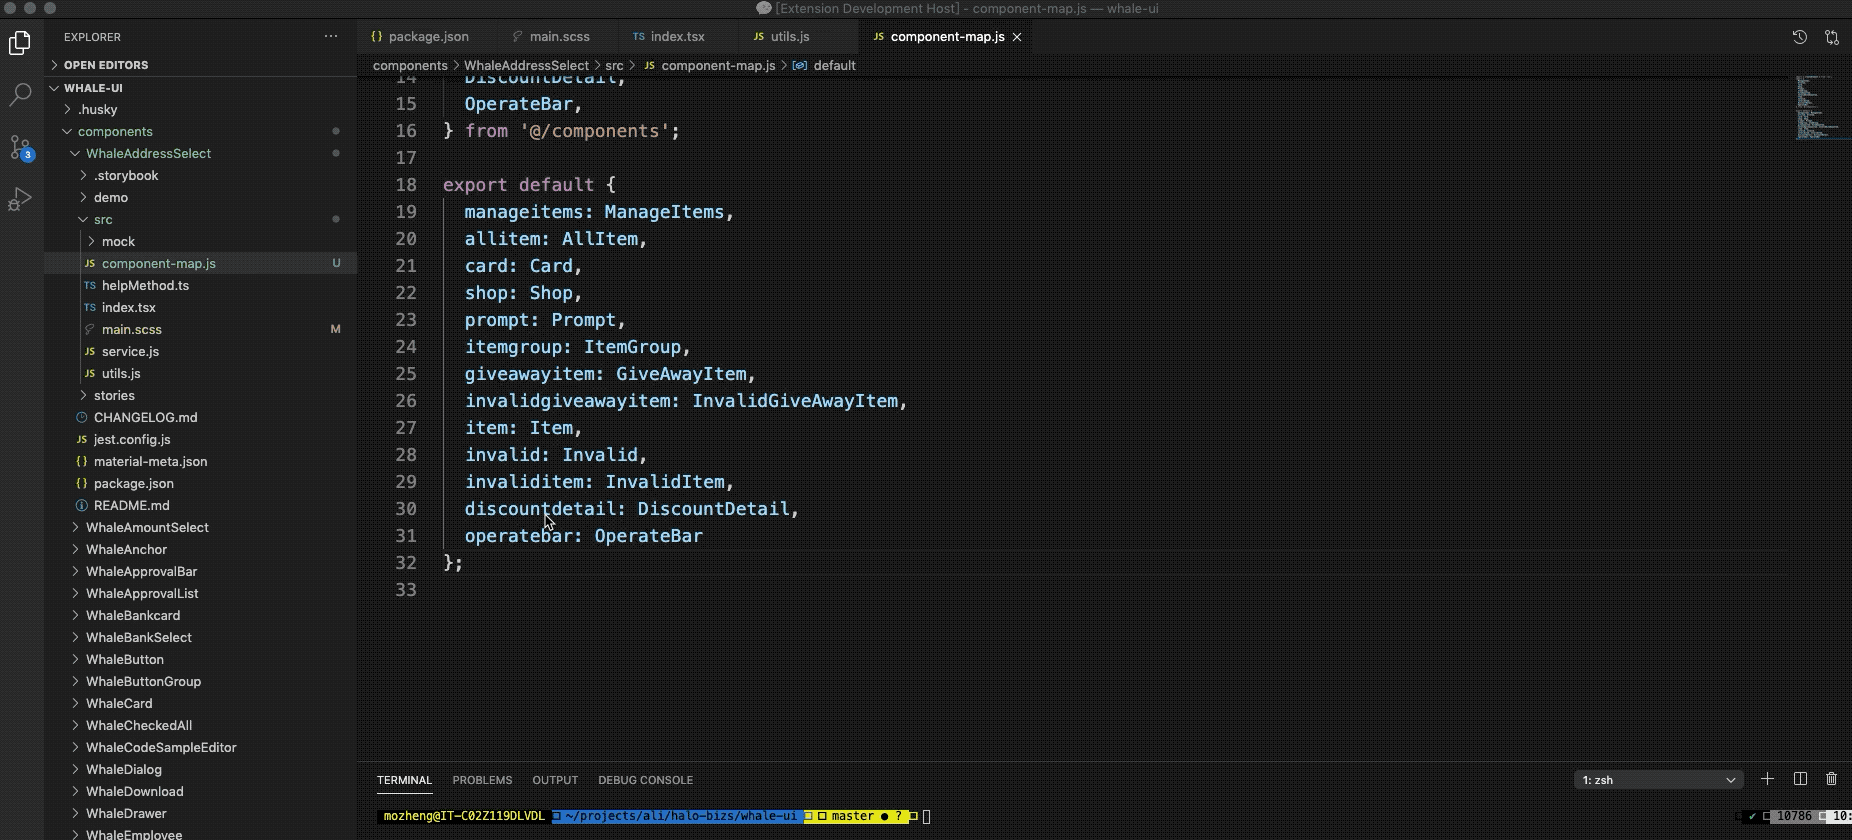
Task: Click the editor minimap
Action: [1817, 108]
